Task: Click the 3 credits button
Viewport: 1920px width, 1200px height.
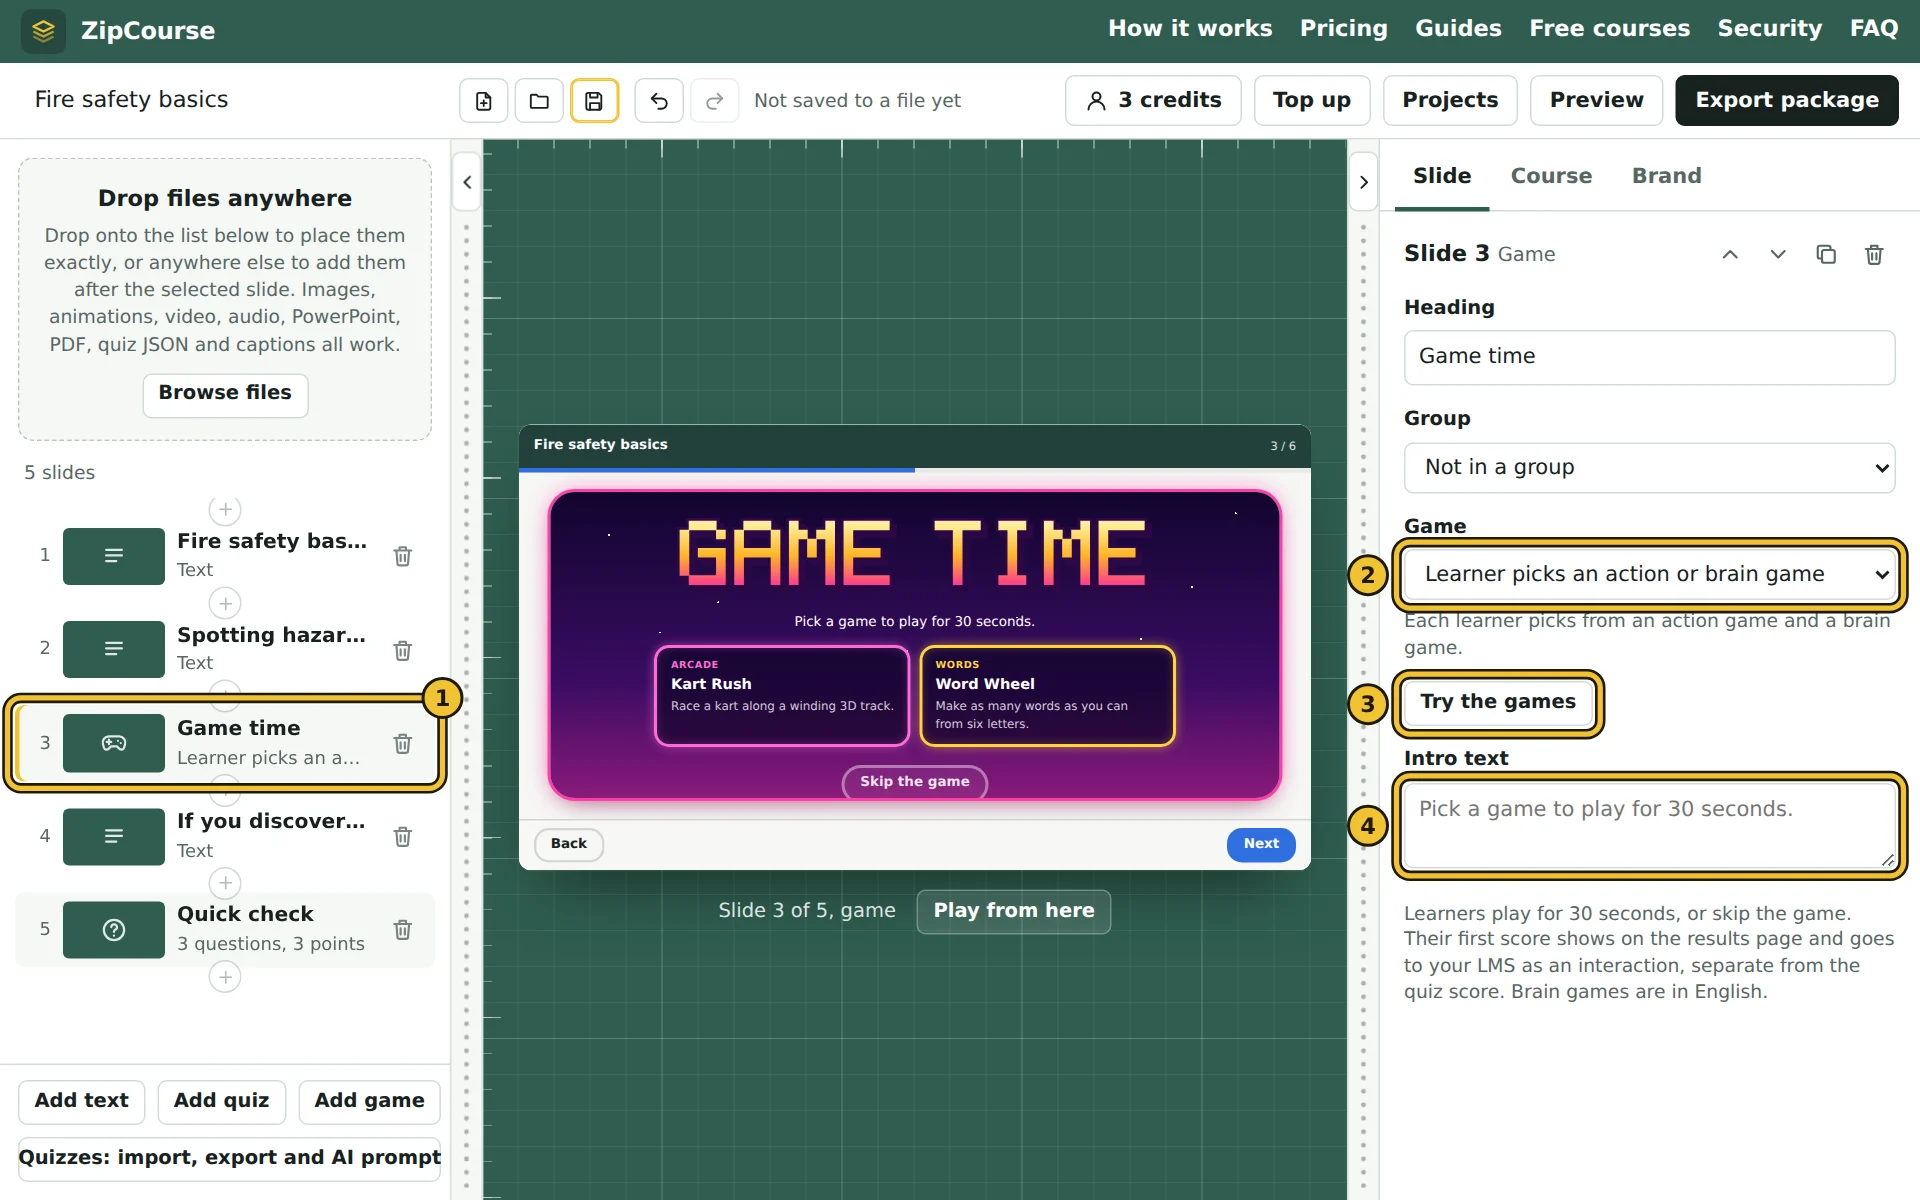Action: coord(1153,101)
